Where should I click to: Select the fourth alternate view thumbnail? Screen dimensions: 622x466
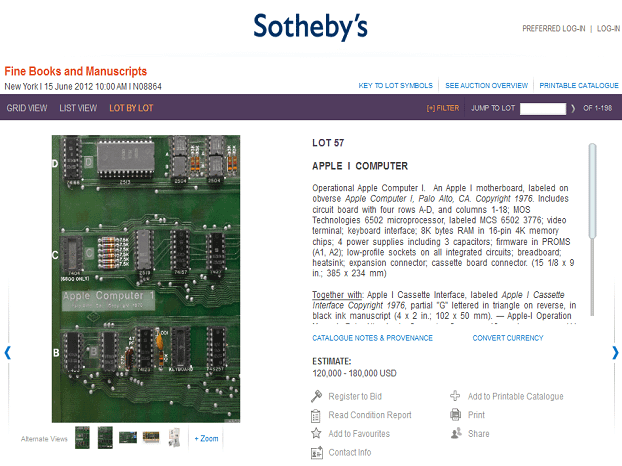(x=151, y=437)
